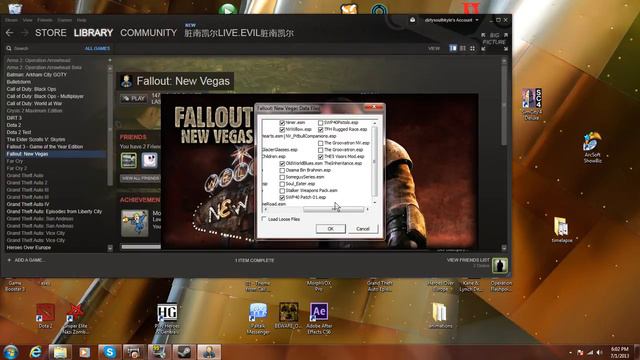This screenshot has height=360, width=640.
Task: Select Fallout 3 - Game of the Year Edition
Action: tap(44, 147)
